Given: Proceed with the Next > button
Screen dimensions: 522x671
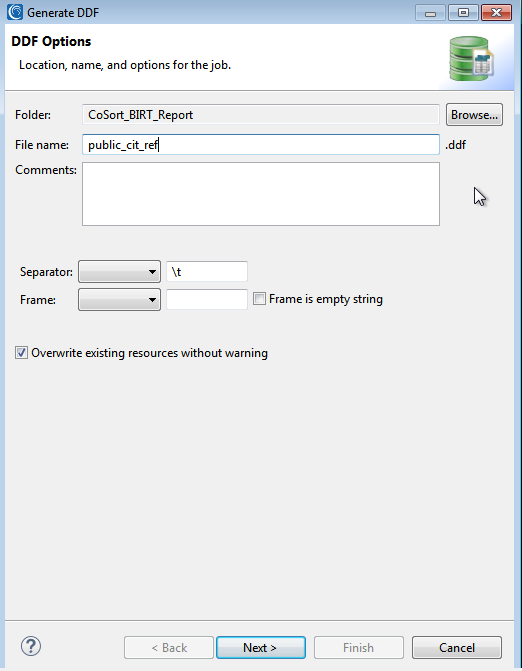Looking at the screenshot, I should point(261,647).
